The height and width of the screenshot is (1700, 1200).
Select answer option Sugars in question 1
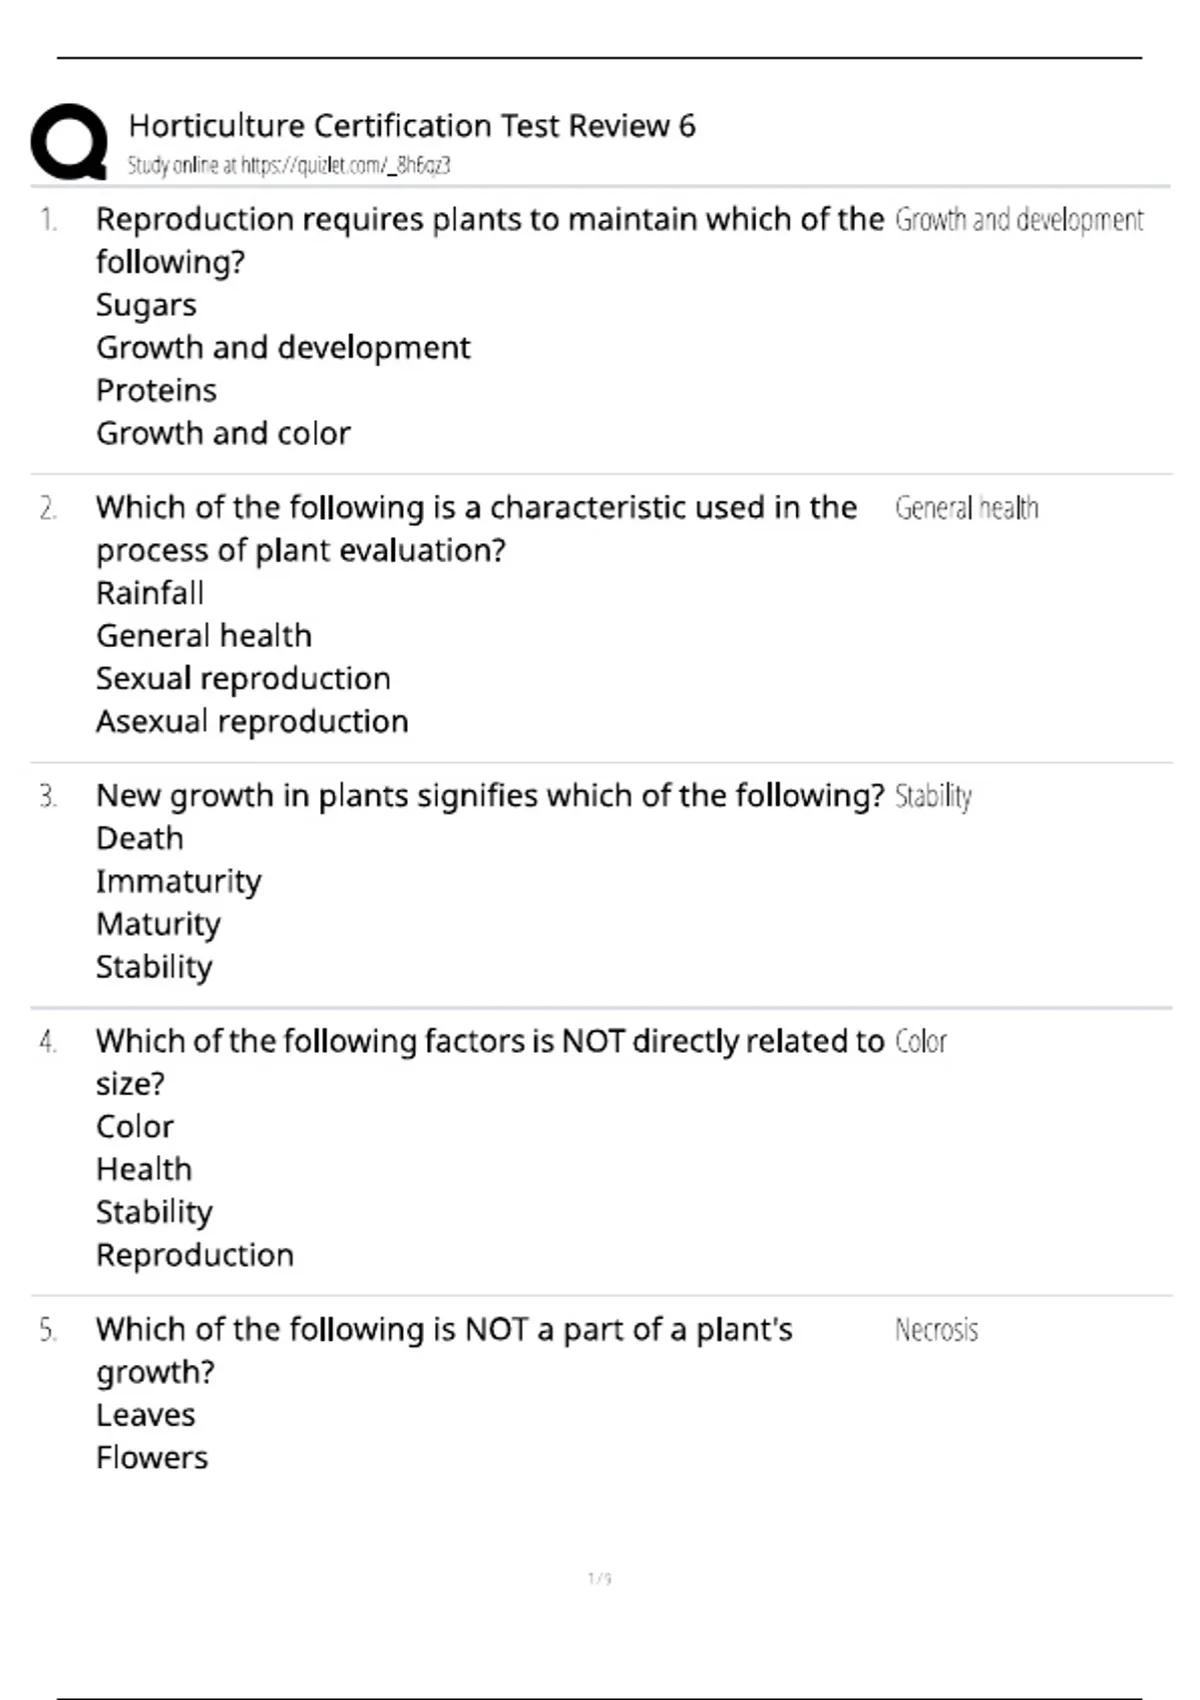tap(146, 305)
